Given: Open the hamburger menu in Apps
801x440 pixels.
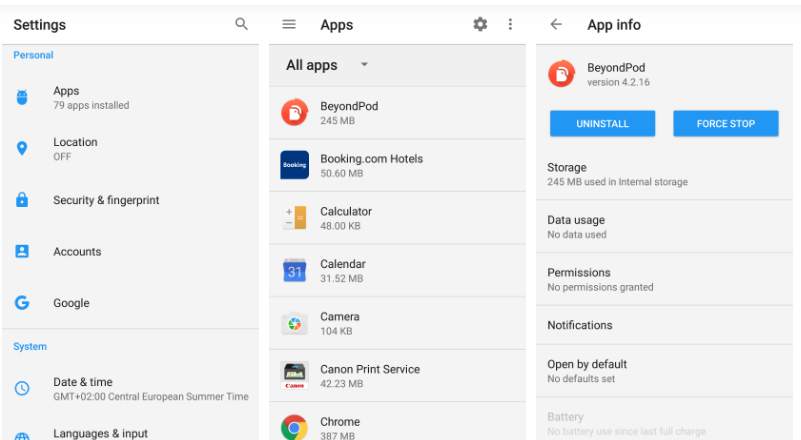Looking at the screenshot, I should coord(289,24).
